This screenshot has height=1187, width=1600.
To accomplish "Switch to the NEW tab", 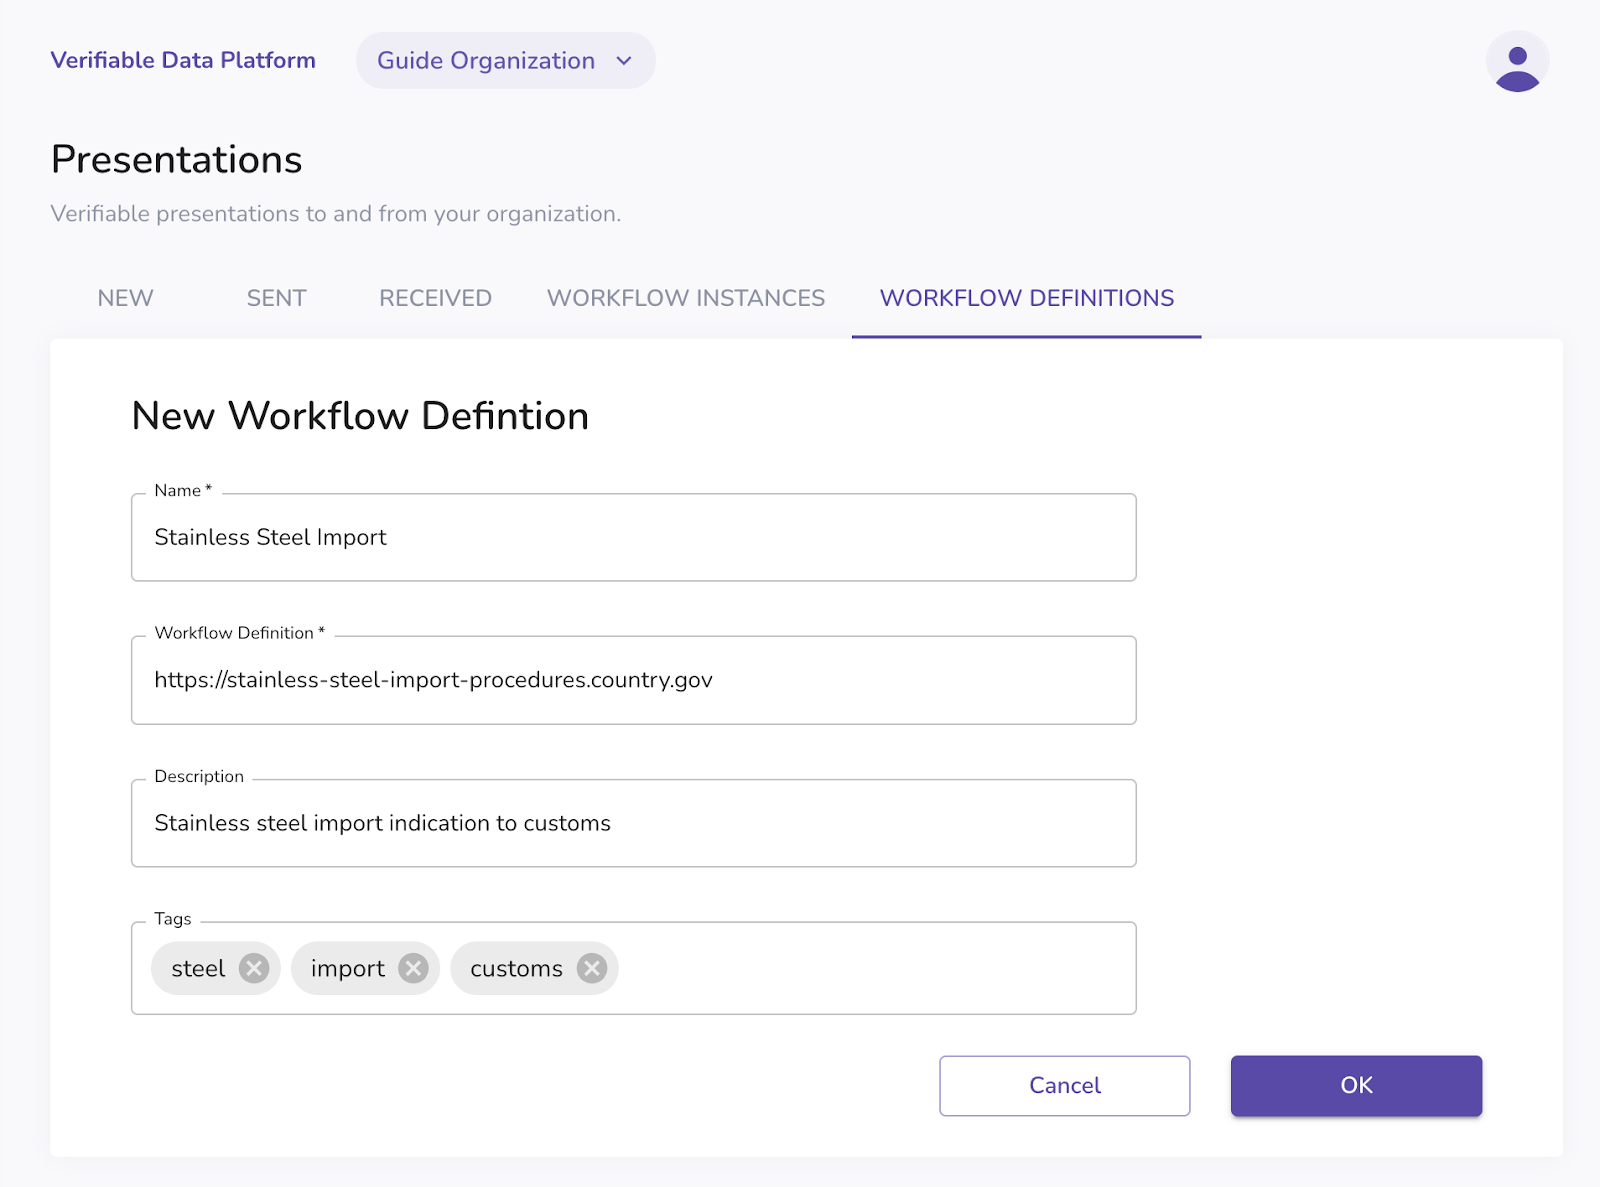I will pyautogui.click(x=125, y=298).
